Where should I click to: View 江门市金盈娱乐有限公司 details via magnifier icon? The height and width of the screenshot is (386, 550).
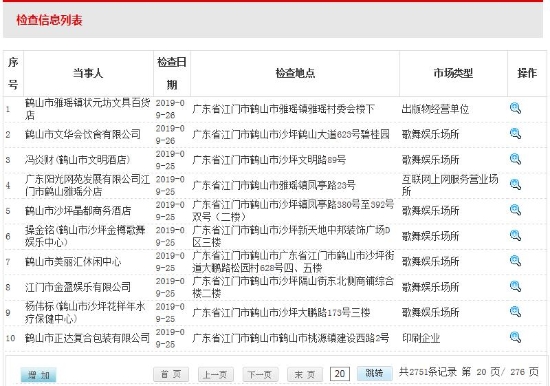click(x=515, y=286)
